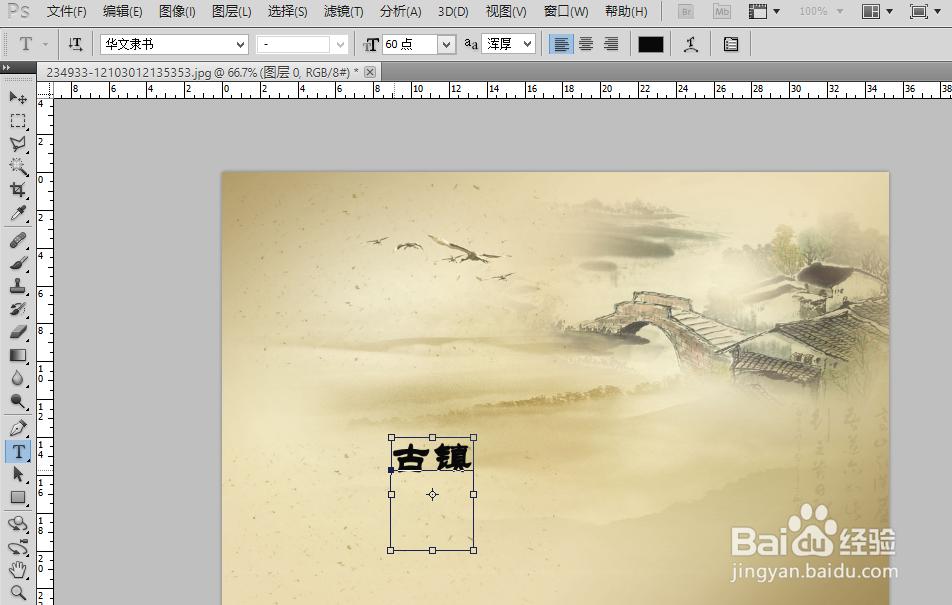
Task: Center align the text
Action: click(586, 44)
